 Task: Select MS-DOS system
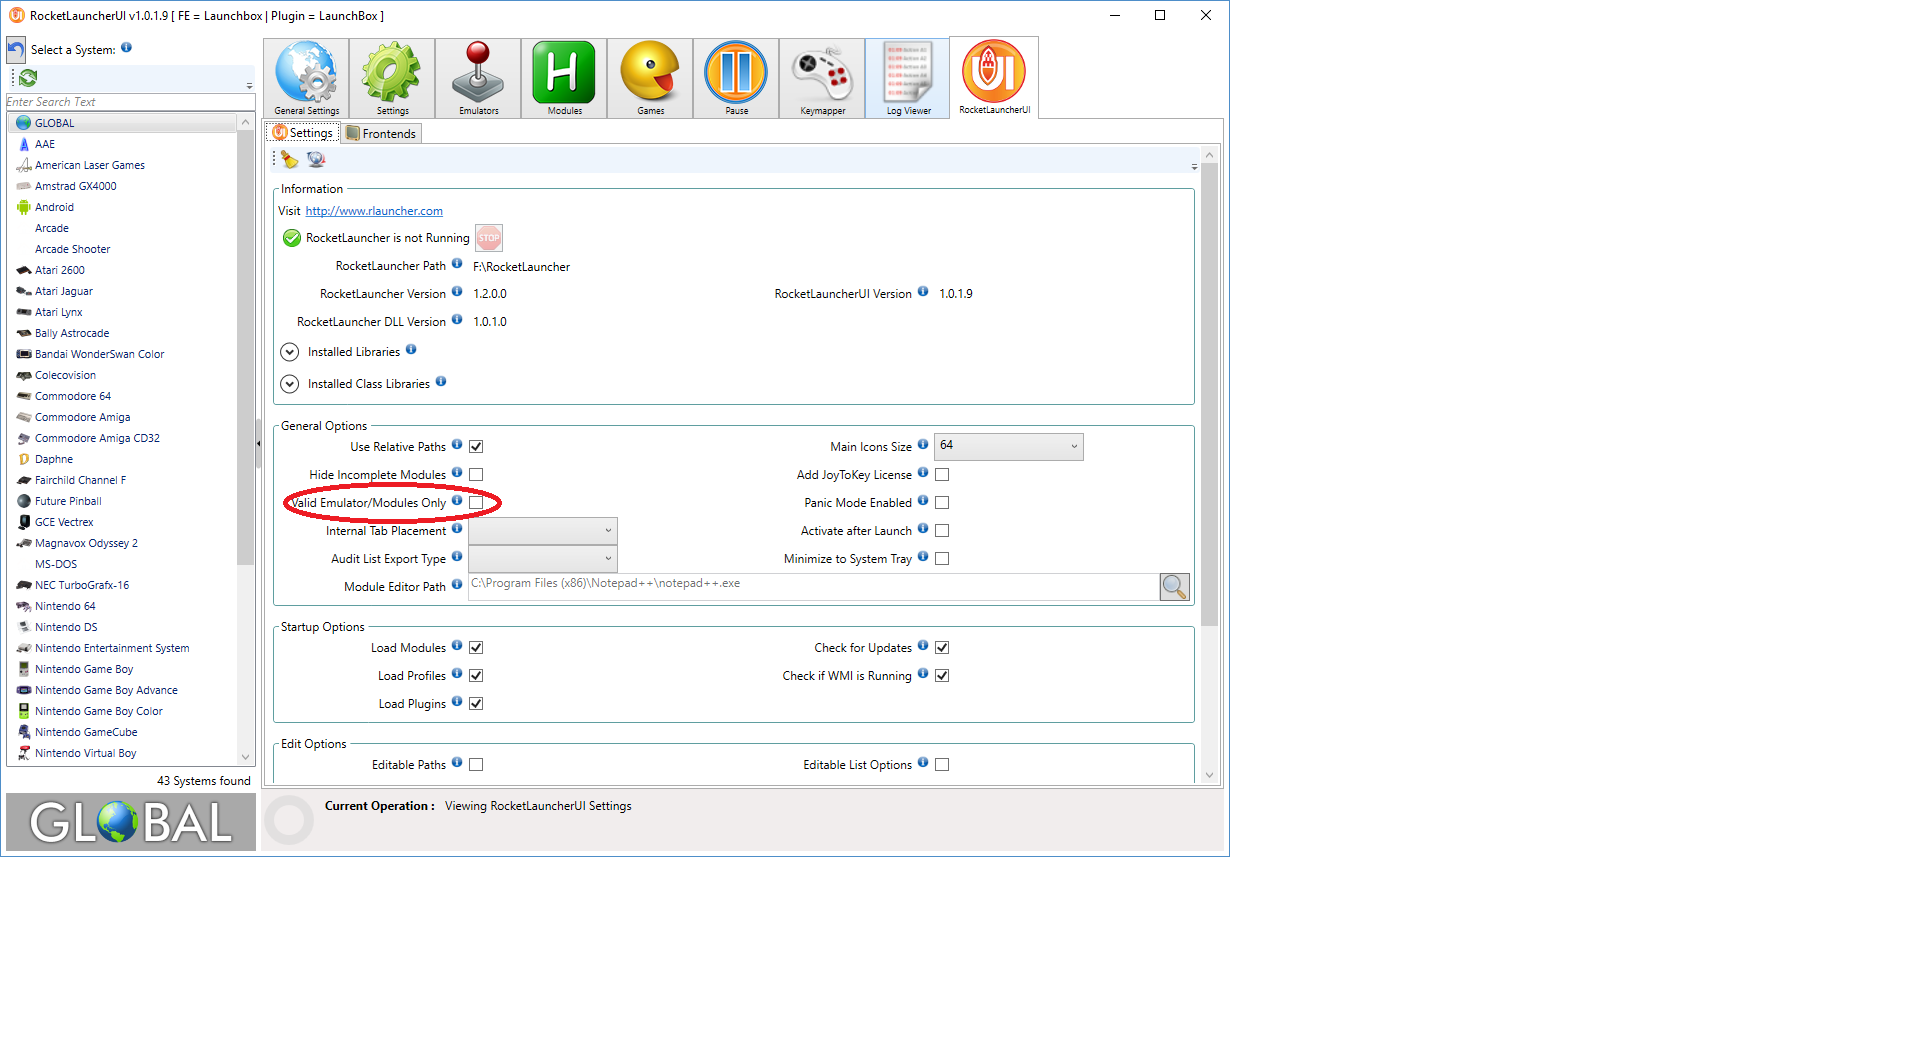[122, 564]
